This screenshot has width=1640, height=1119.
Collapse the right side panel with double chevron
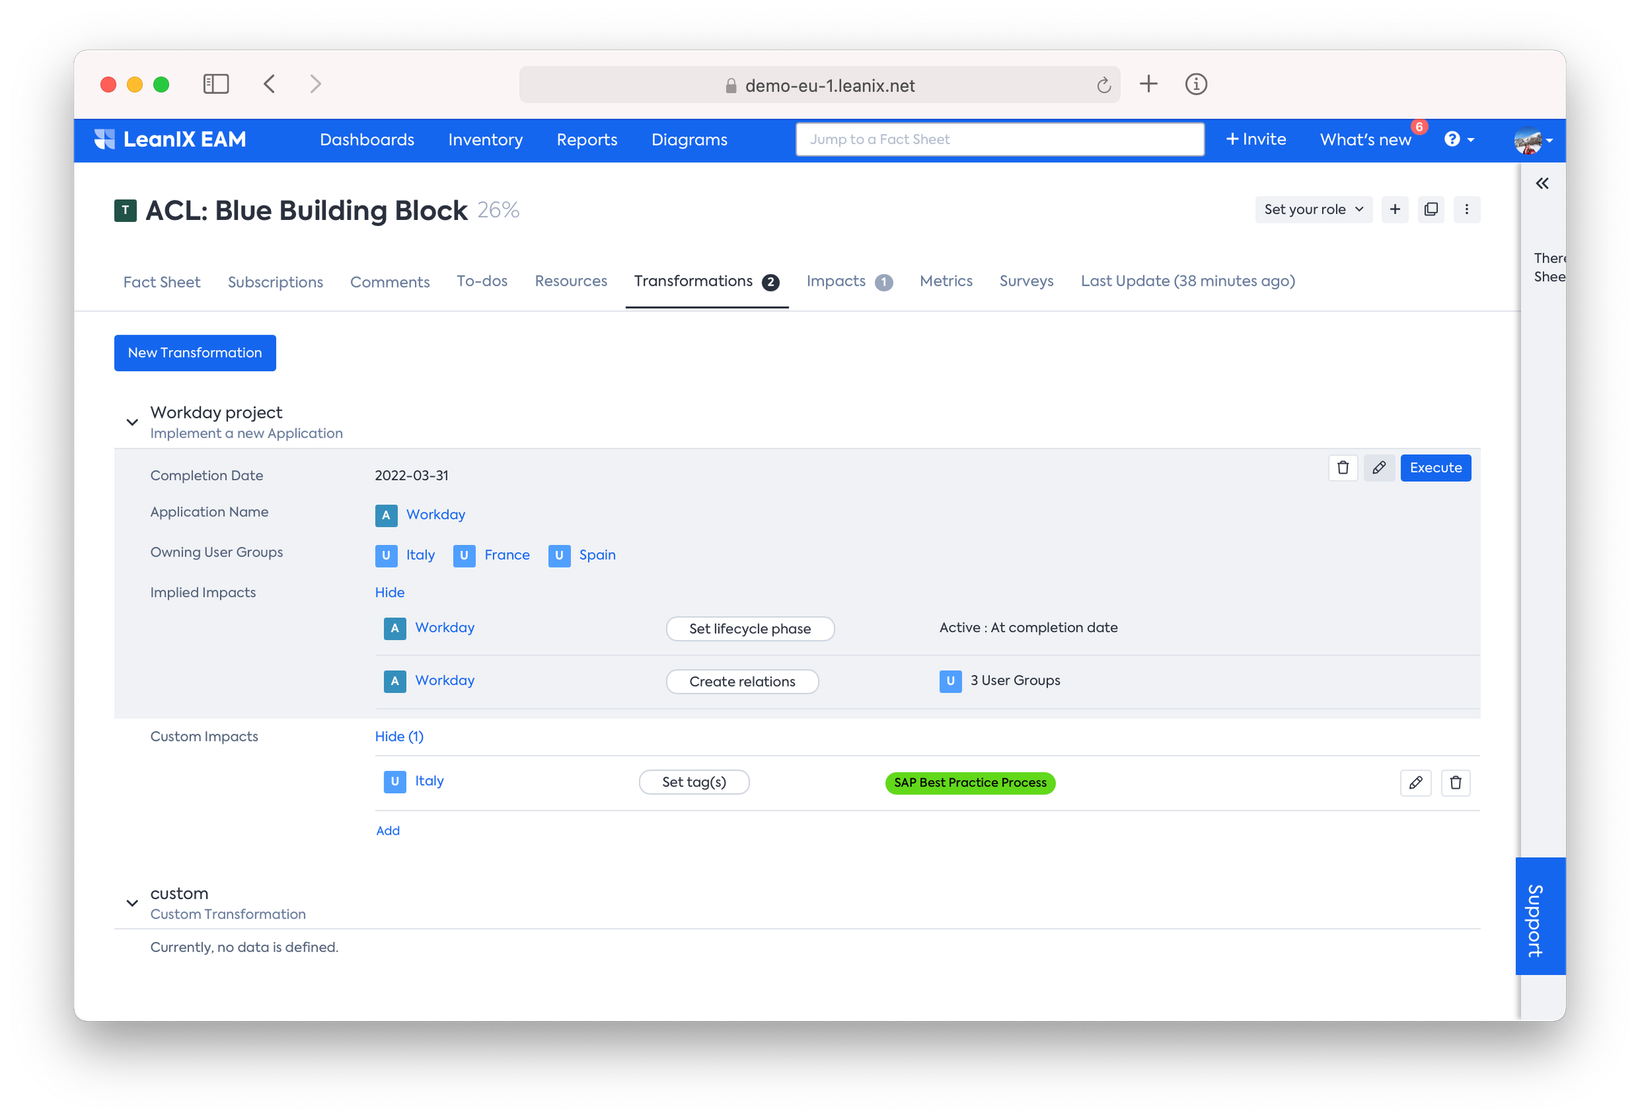1542,183
